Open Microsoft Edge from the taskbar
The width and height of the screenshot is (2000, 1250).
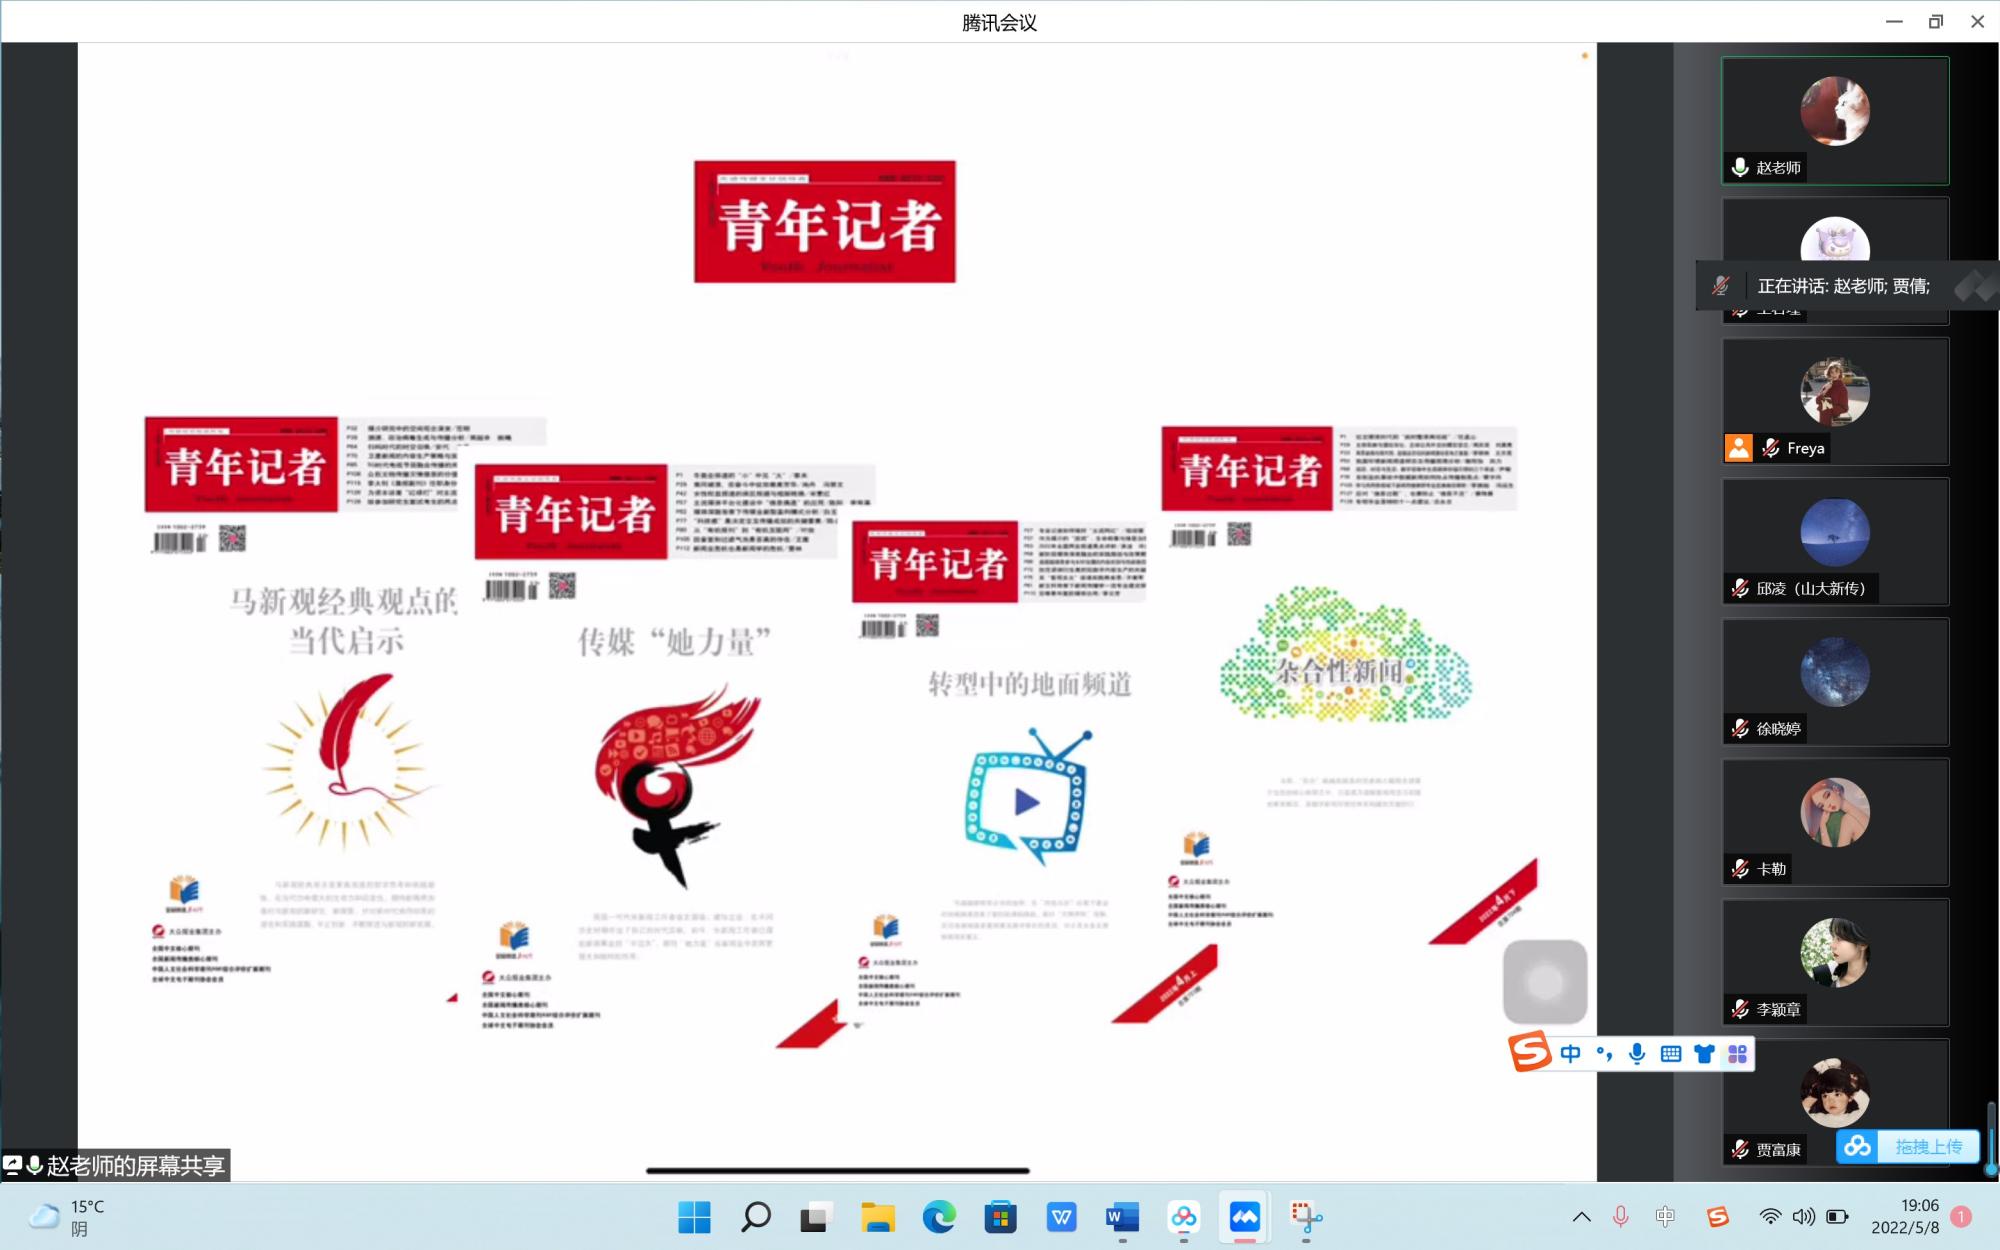pyautogui.click(x=938, y=1217)
